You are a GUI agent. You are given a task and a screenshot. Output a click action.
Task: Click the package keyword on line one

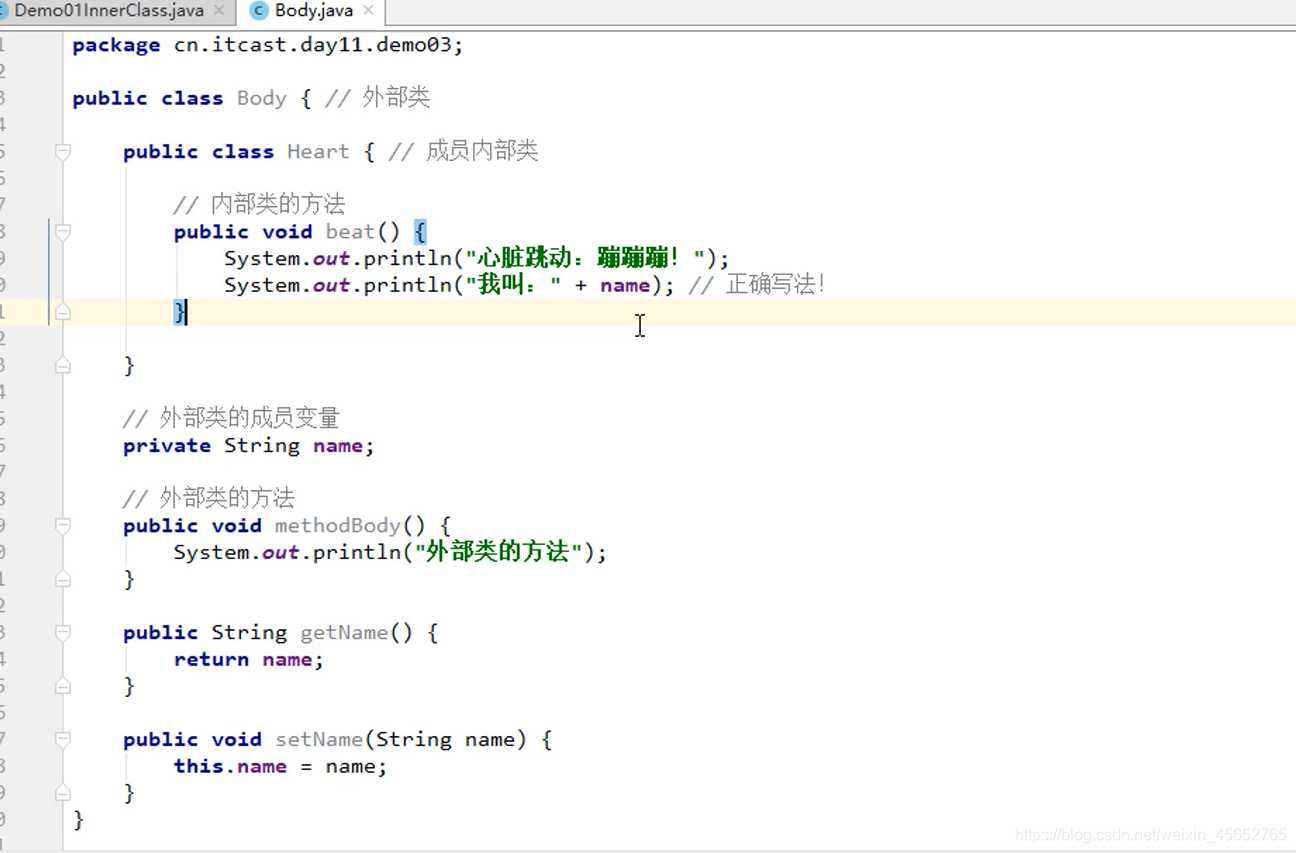point(116,45)
